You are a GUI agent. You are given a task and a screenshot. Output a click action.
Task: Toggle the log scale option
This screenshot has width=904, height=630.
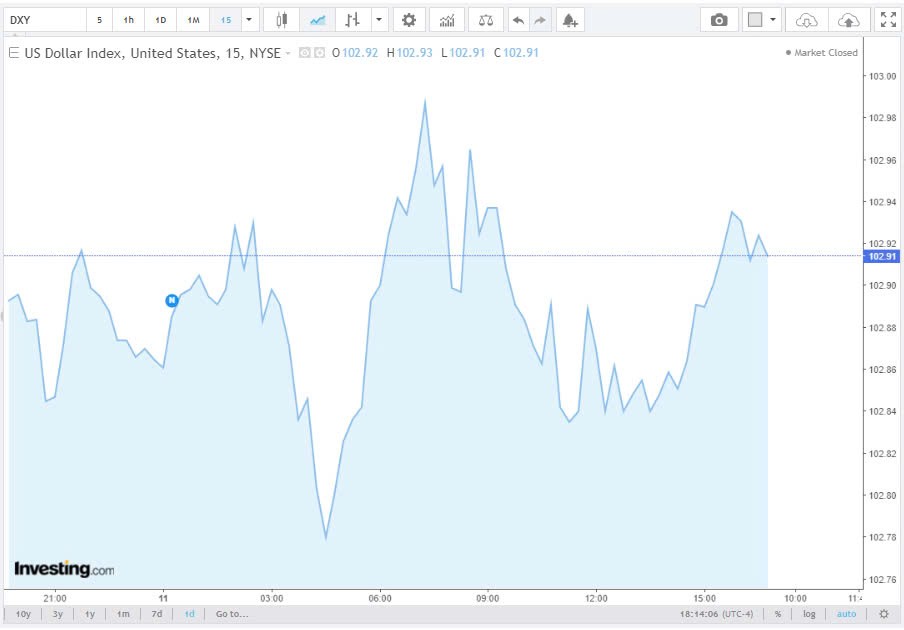click(809, 614)
